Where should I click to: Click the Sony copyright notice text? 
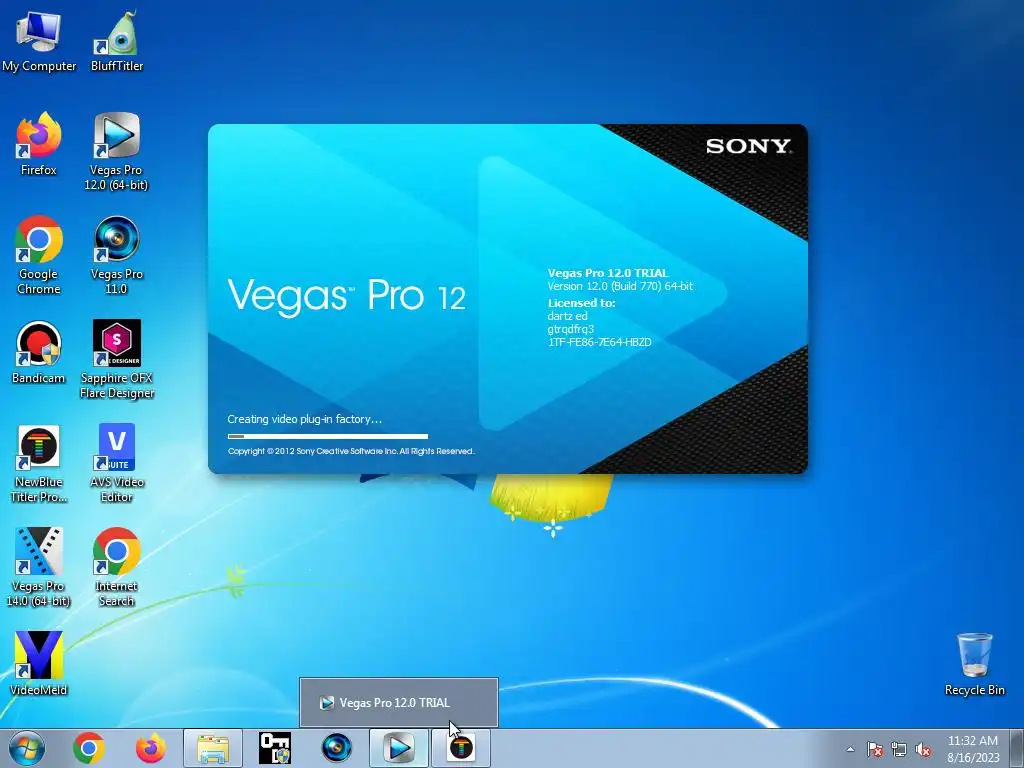351,451
